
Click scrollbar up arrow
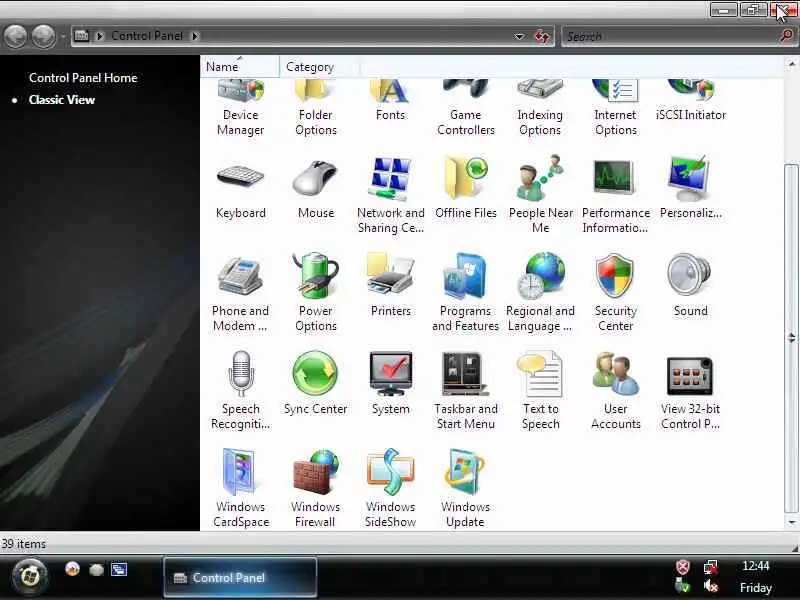point(791,64)
